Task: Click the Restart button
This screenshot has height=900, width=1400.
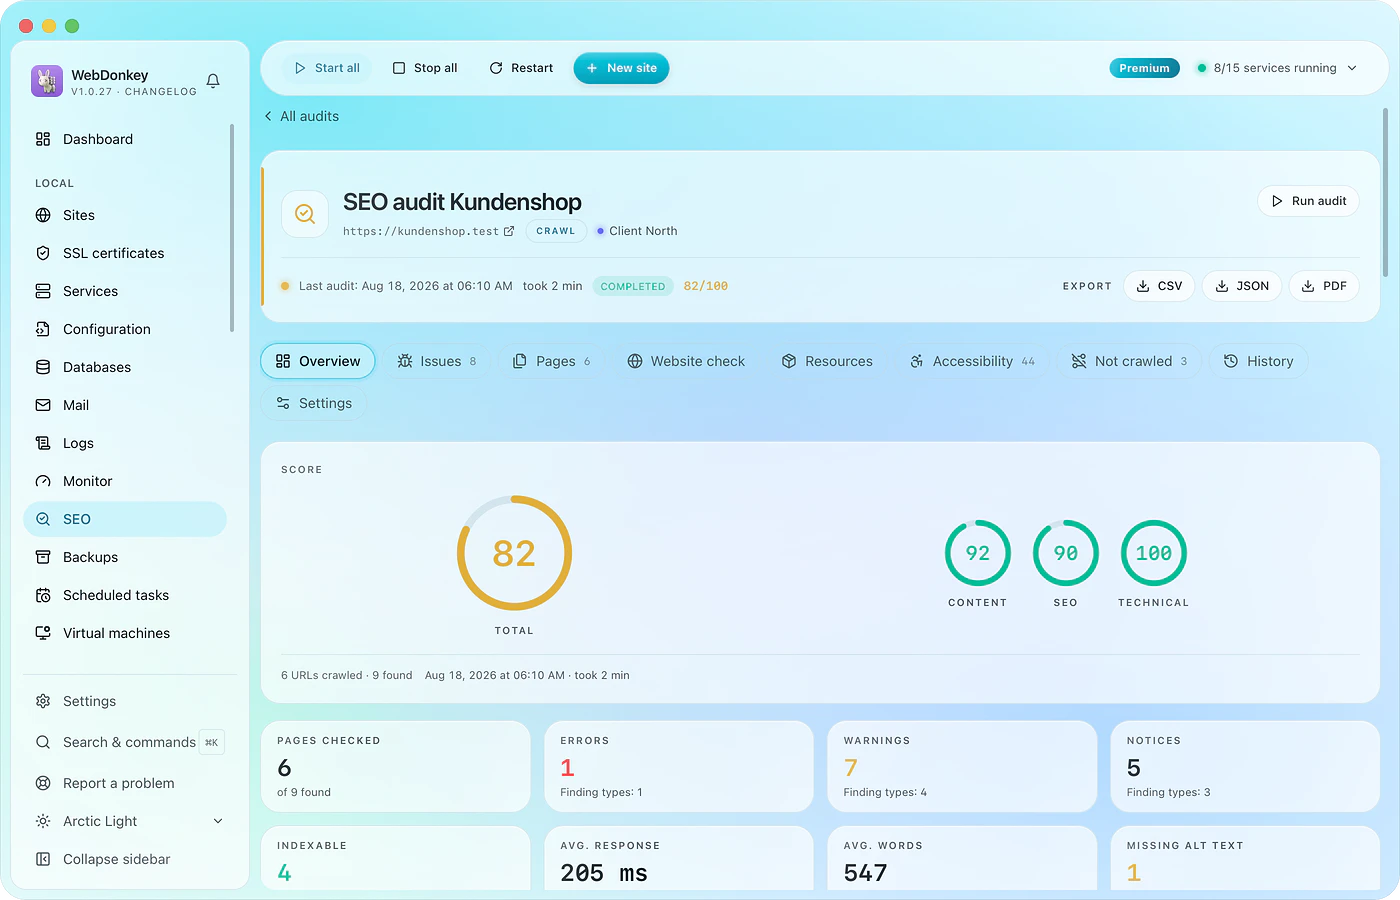Action: pos(521,68)
